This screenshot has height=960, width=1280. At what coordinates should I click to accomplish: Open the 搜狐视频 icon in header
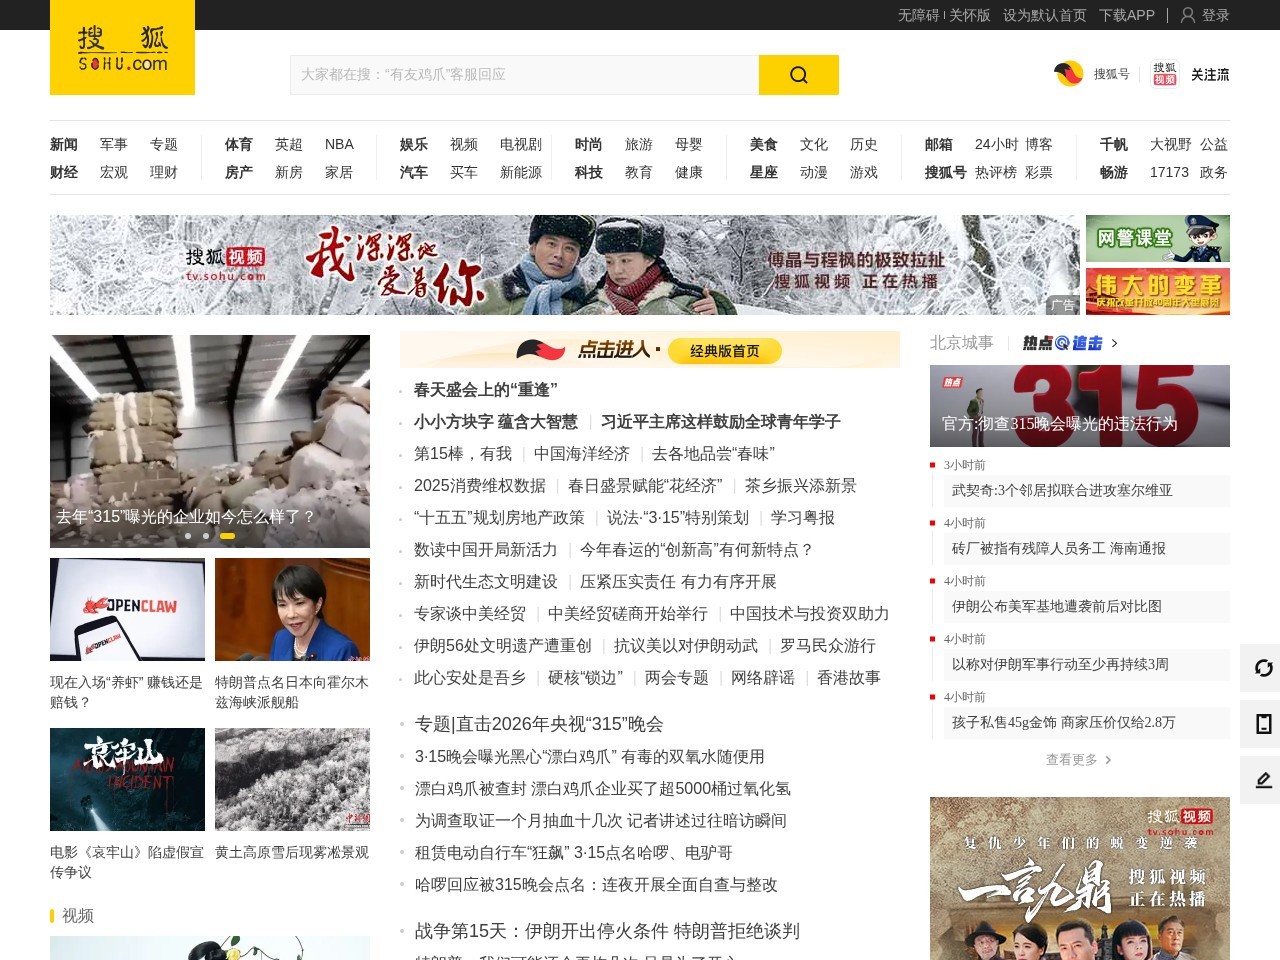1164,74
